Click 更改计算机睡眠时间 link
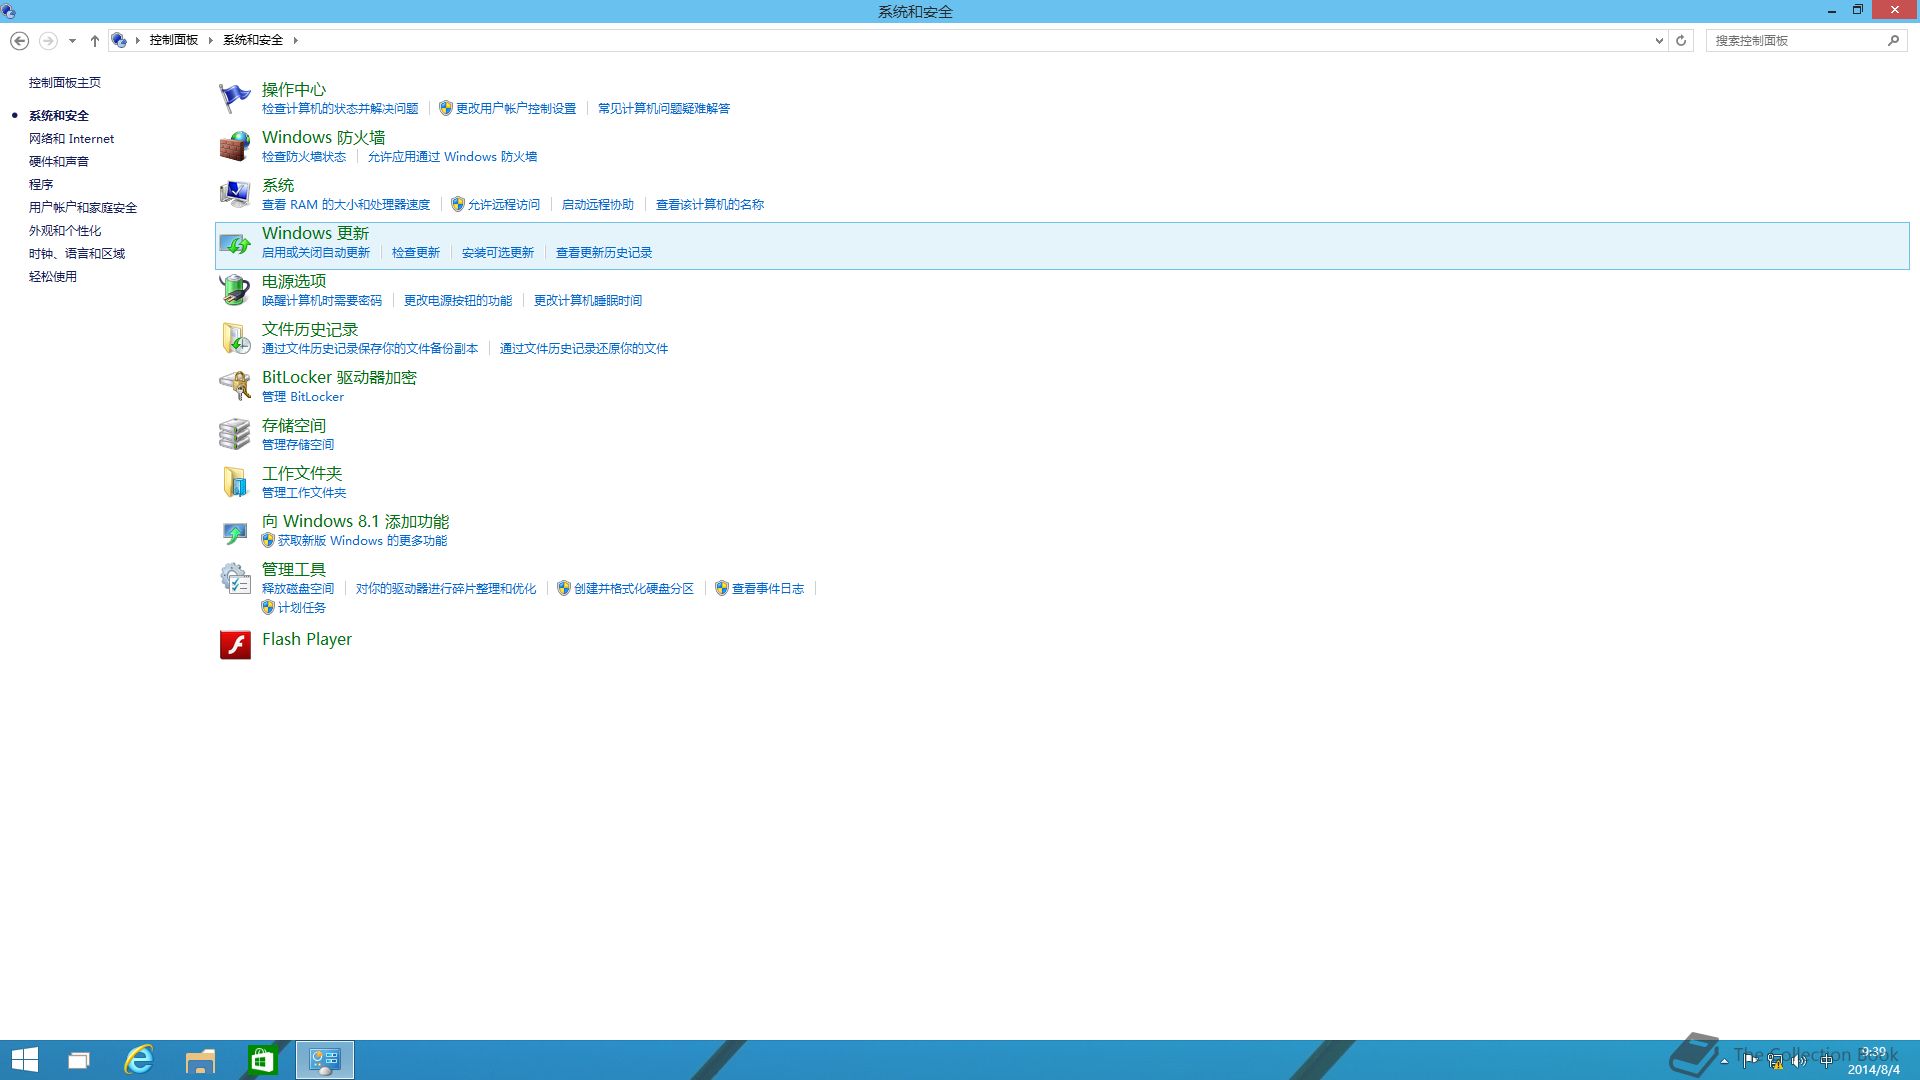The height and width of the screenshot is (1080, 1920). pyautogui.click(x=588, y=300)
